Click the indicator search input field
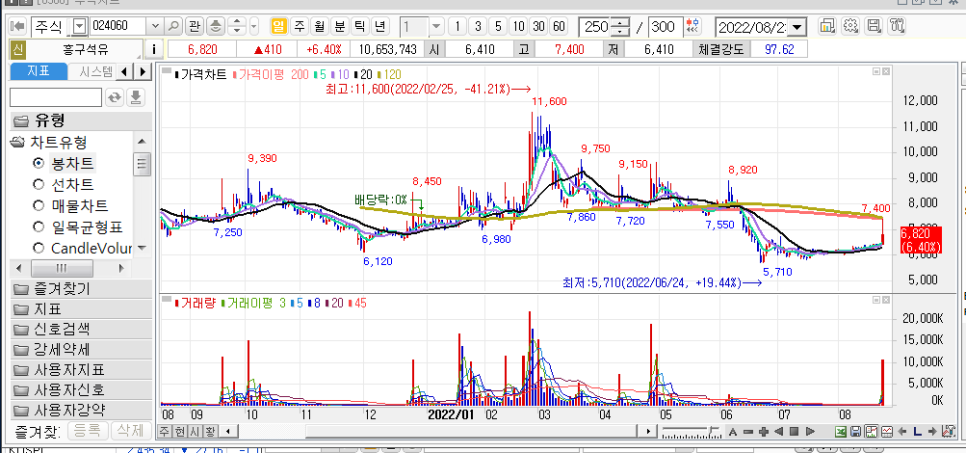966x453 pixels. pyautogui.click(x=56, y=97)
